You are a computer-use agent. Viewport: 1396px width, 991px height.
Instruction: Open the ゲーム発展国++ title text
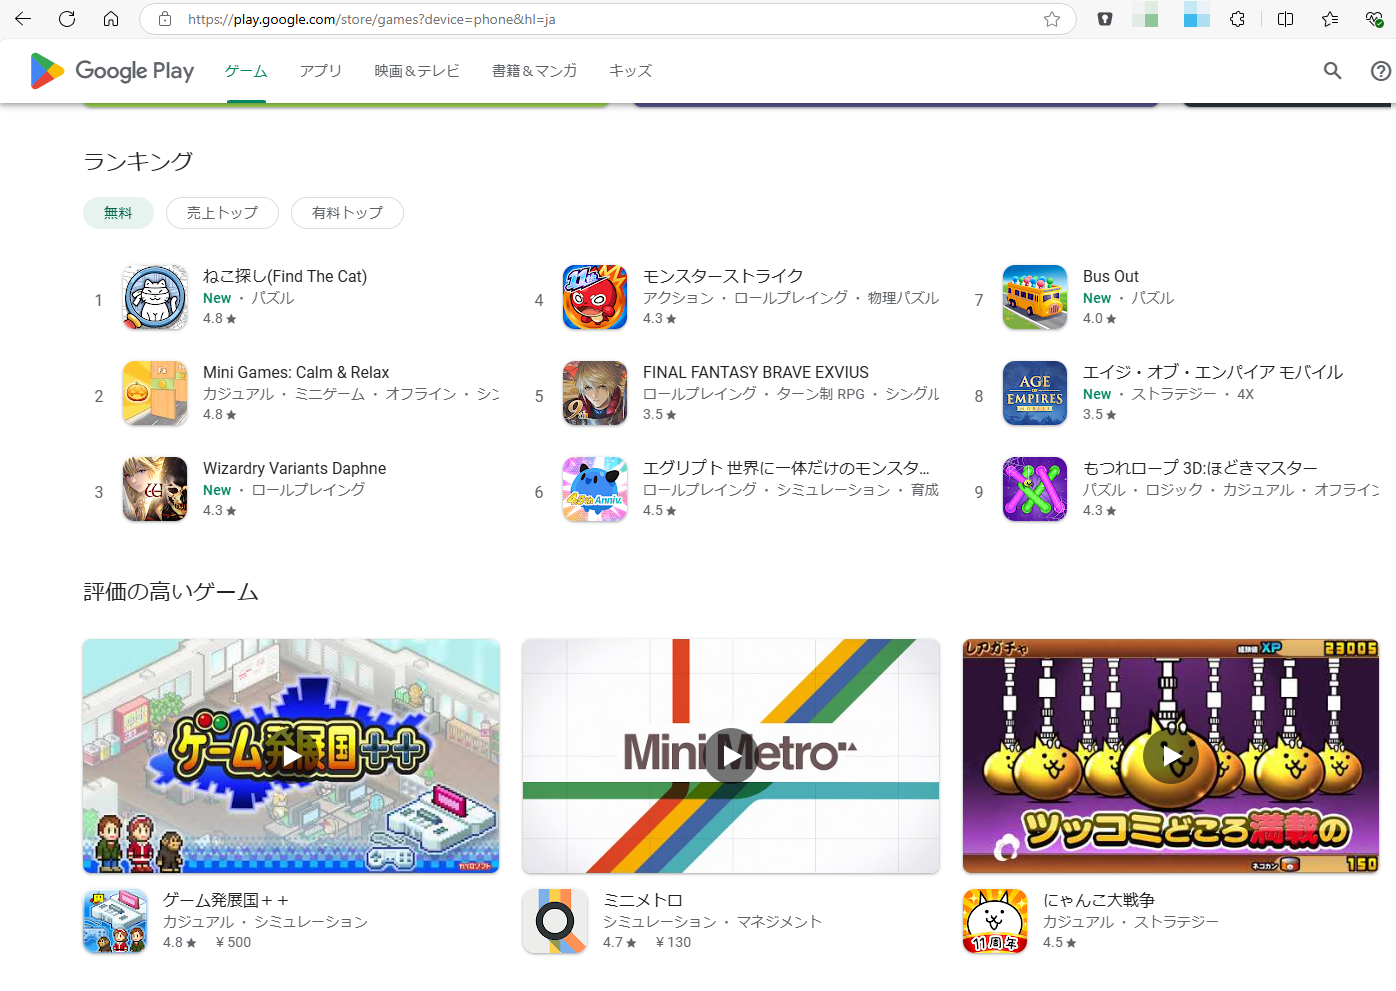click(x=226, y=900)
